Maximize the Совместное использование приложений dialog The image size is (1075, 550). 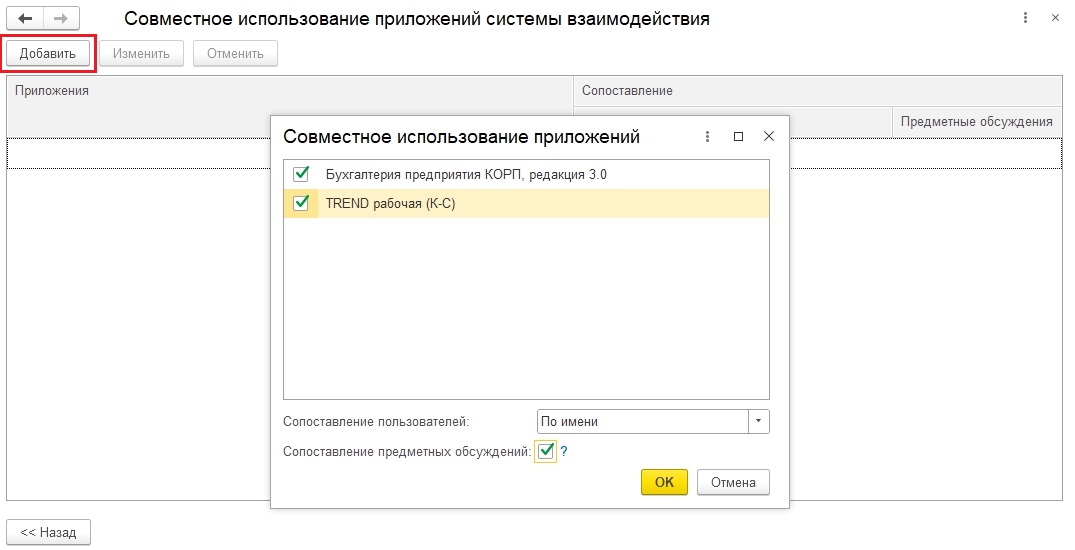pyautogui.click(x=738, y=136)
